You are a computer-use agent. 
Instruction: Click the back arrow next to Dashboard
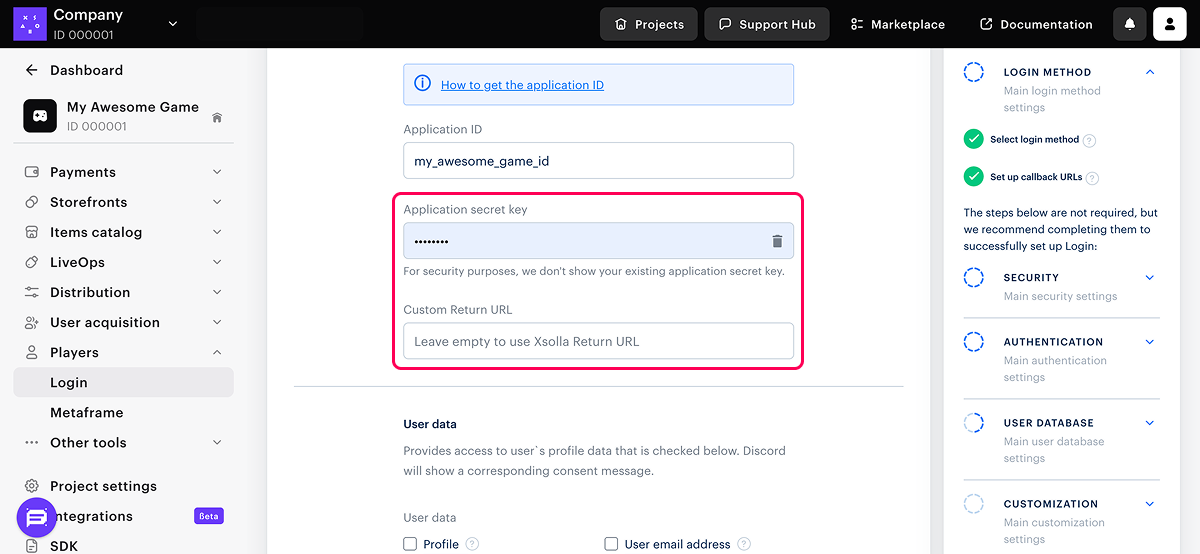click(31, 70)
